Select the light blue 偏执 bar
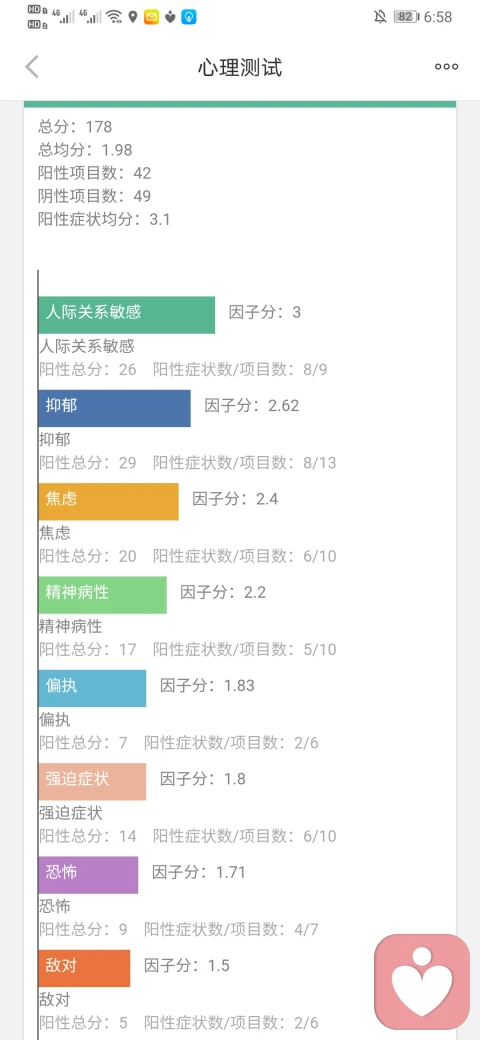The image size is (480, 1040). [x=92, y=688]
